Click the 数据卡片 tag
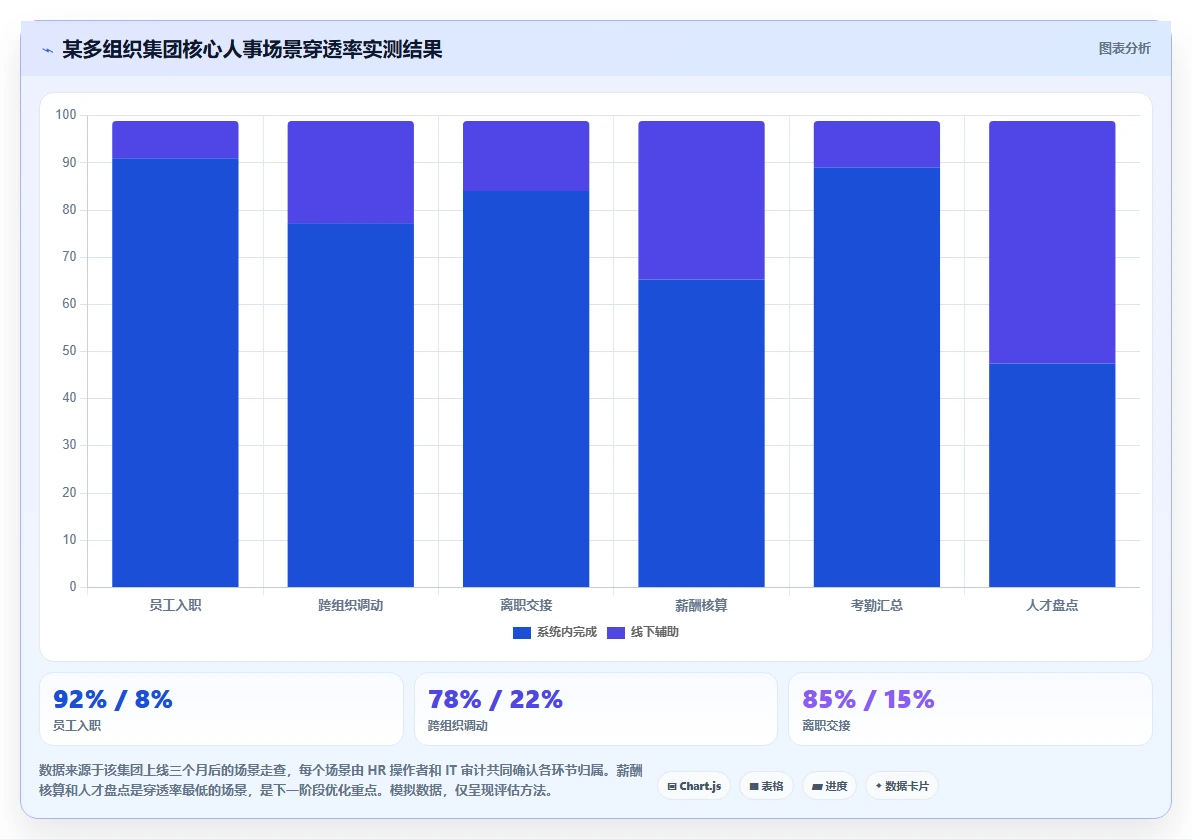Screen dimensions: 1192x840 click(x=902, y=786)
